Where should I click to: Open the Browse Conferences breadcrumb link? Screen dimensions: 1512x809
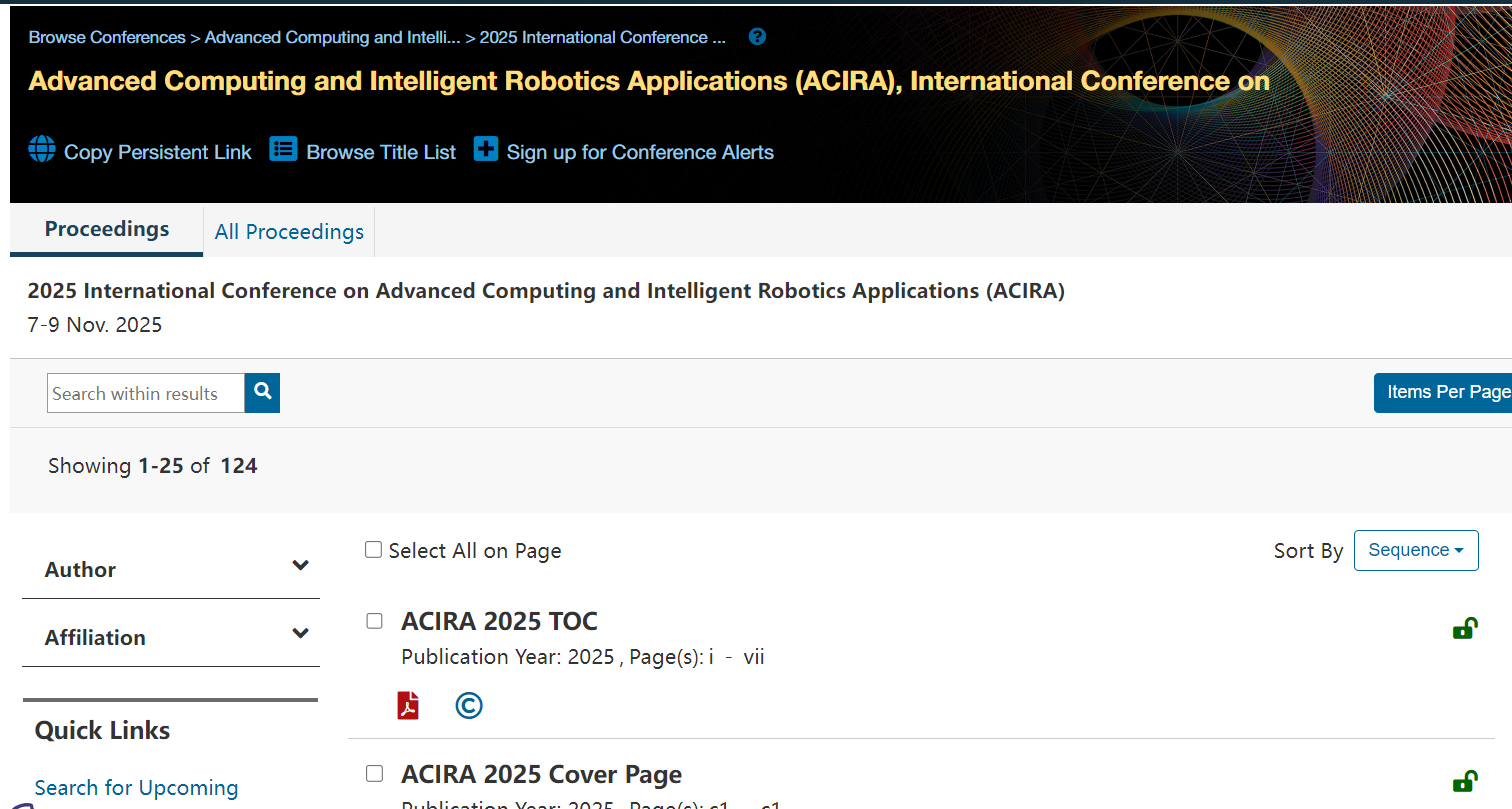107,37
